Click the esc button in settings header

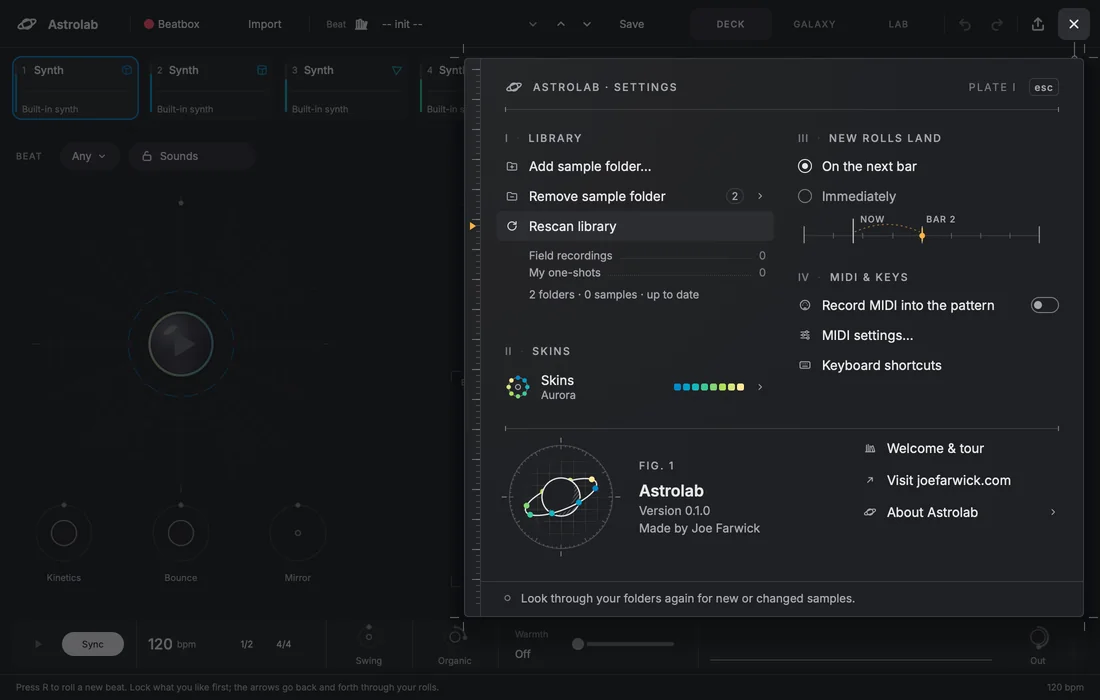point(1043,87)
